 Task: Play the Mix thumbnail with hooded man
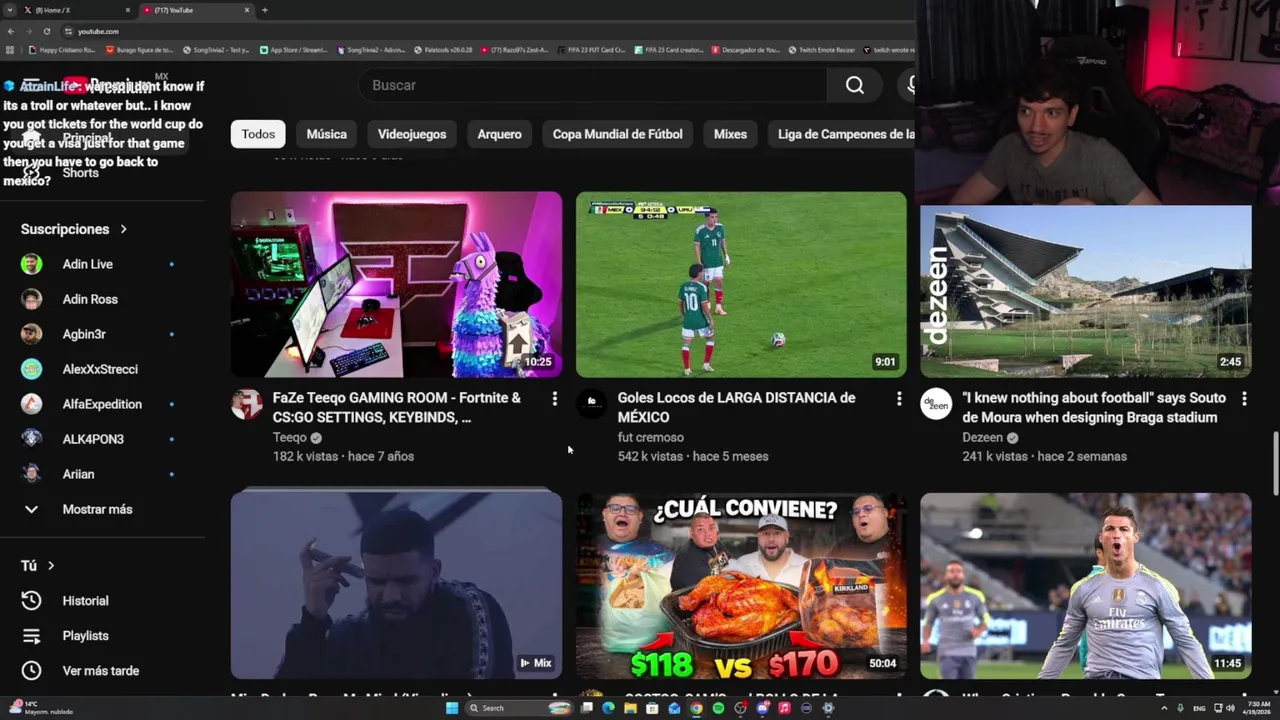click(396, 586)
